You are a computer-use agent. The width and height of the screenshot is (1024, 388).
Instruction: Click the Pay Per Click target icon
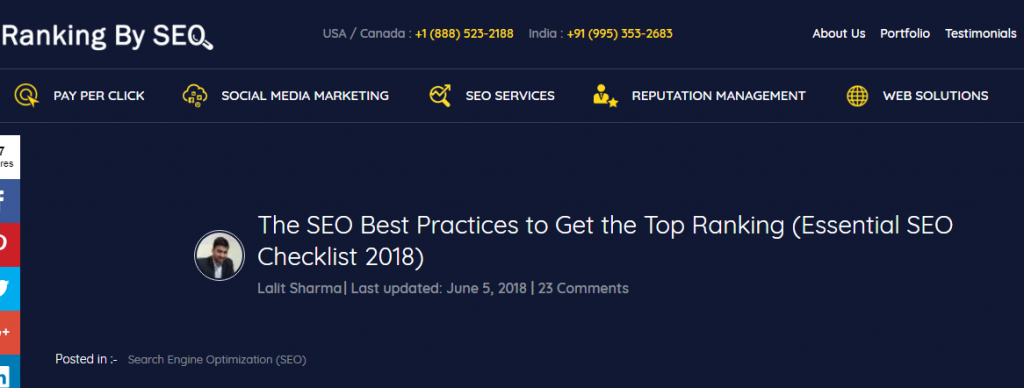[x=26, y=96]
